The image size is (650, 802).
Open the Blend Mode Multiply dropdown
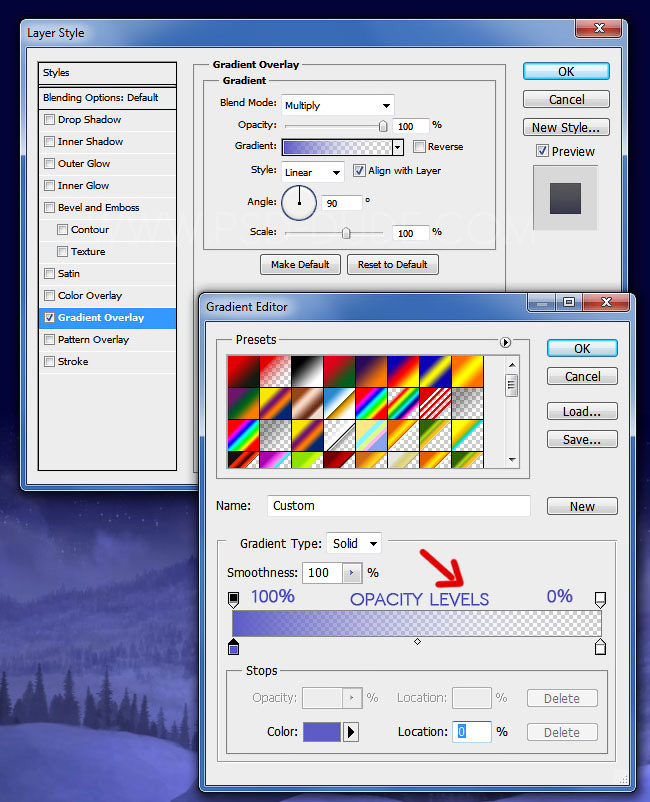[338, 105]
